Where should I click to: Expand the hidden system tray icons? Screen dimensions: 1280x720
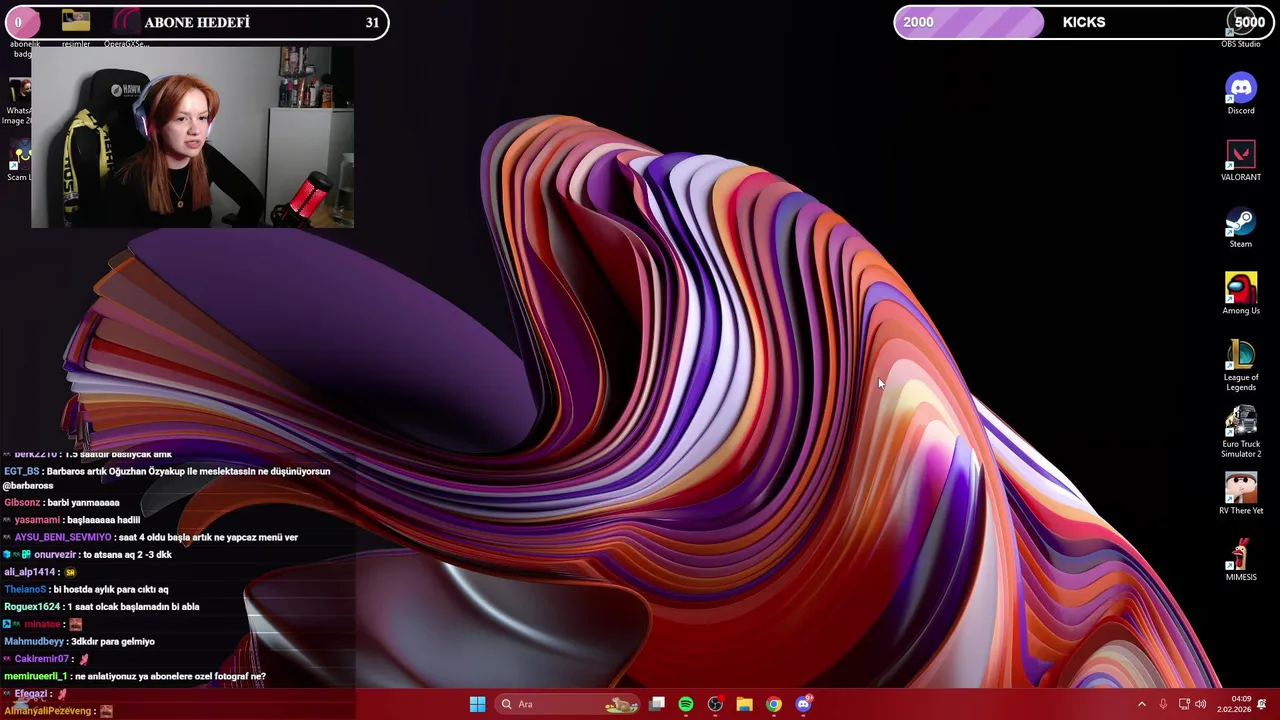[x=1142, y=704]
